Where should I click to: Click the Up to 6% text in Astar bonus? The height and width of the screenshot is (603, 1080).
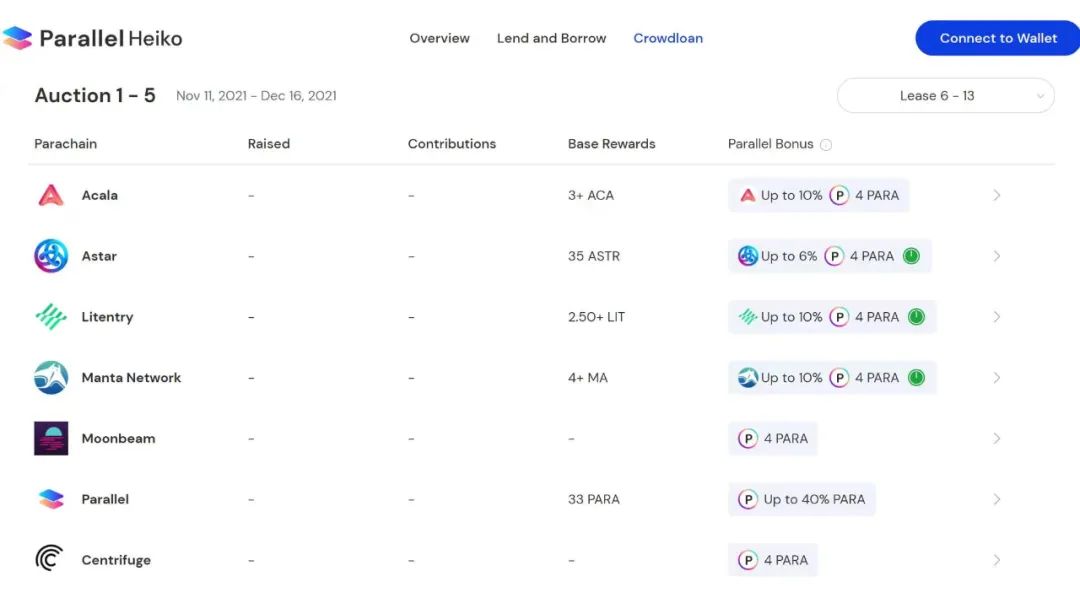coord(789,256)
